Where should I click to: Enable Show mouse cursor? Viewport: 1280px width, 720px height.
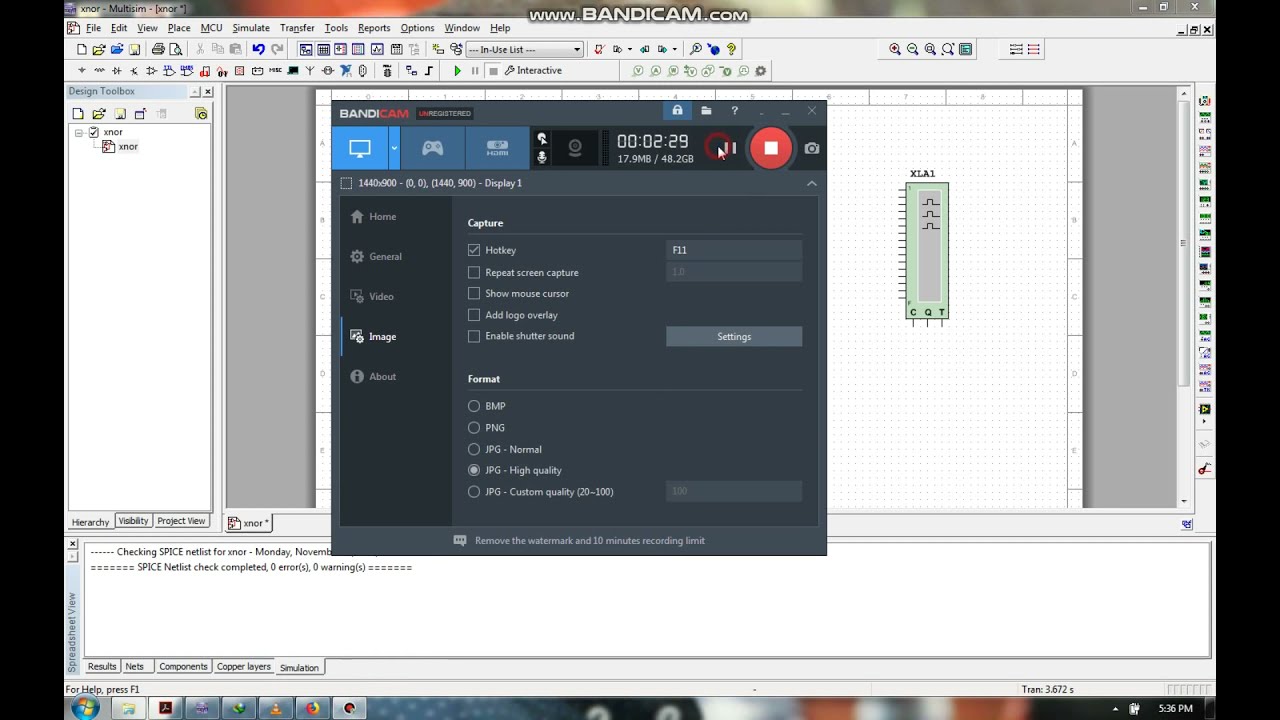click(474, 293)
